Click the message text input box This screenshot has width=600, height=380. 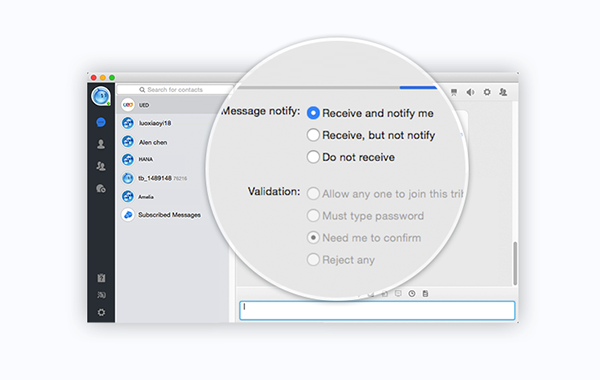point(377,310)
